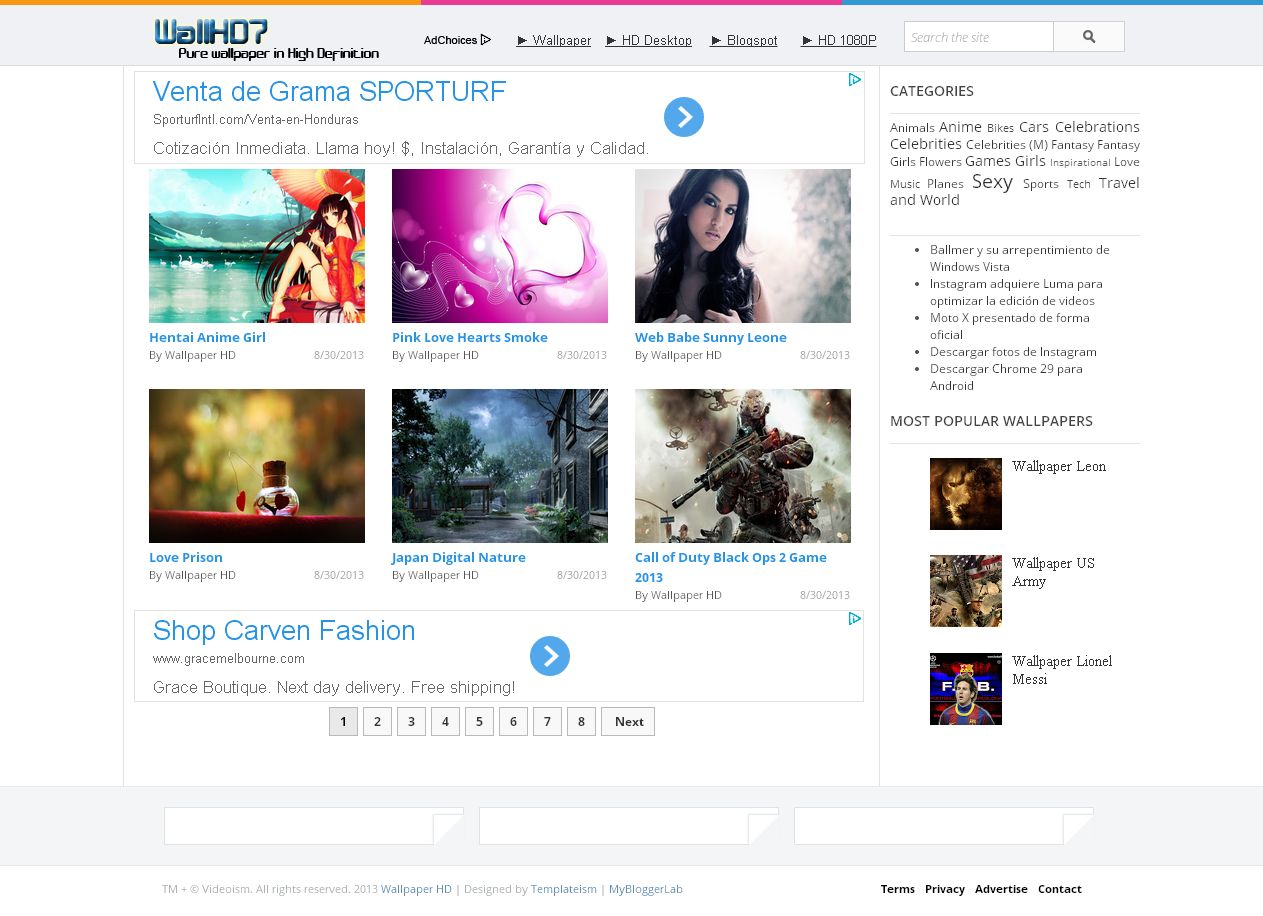Open Moto X presentado article link

pos(1009,326)
